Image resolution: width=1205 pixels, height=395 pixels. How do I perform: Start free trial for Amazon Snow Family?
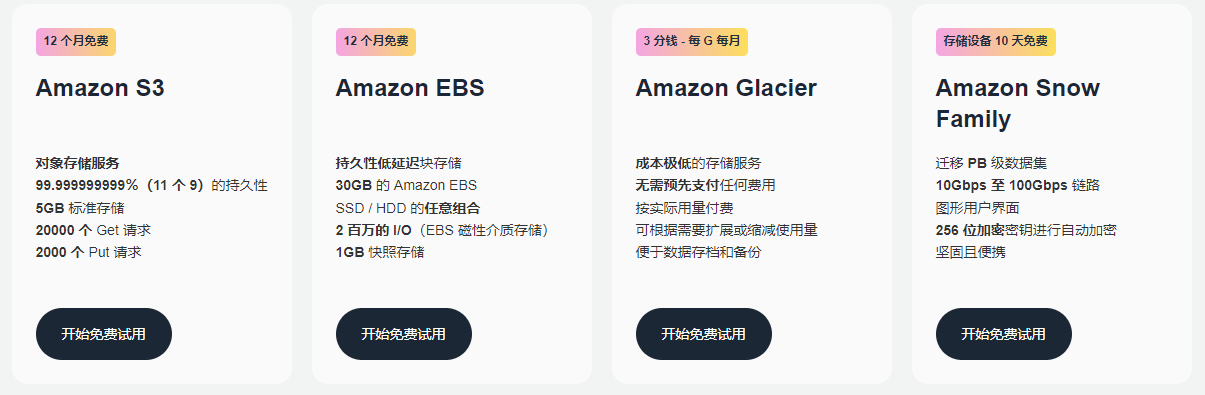[1004, 334]
